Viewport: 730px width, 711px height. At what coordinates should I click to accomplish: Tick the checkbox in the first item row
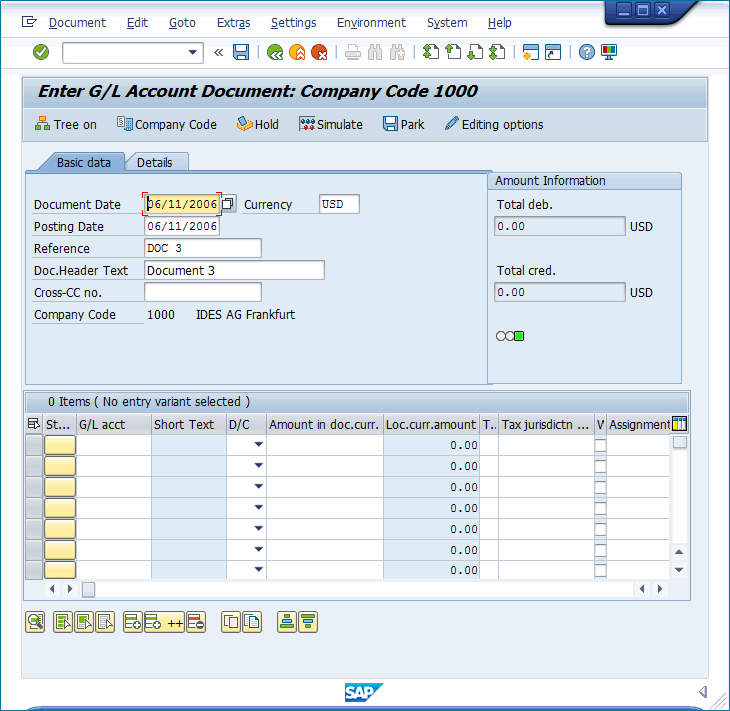click(x=600, y=445)
